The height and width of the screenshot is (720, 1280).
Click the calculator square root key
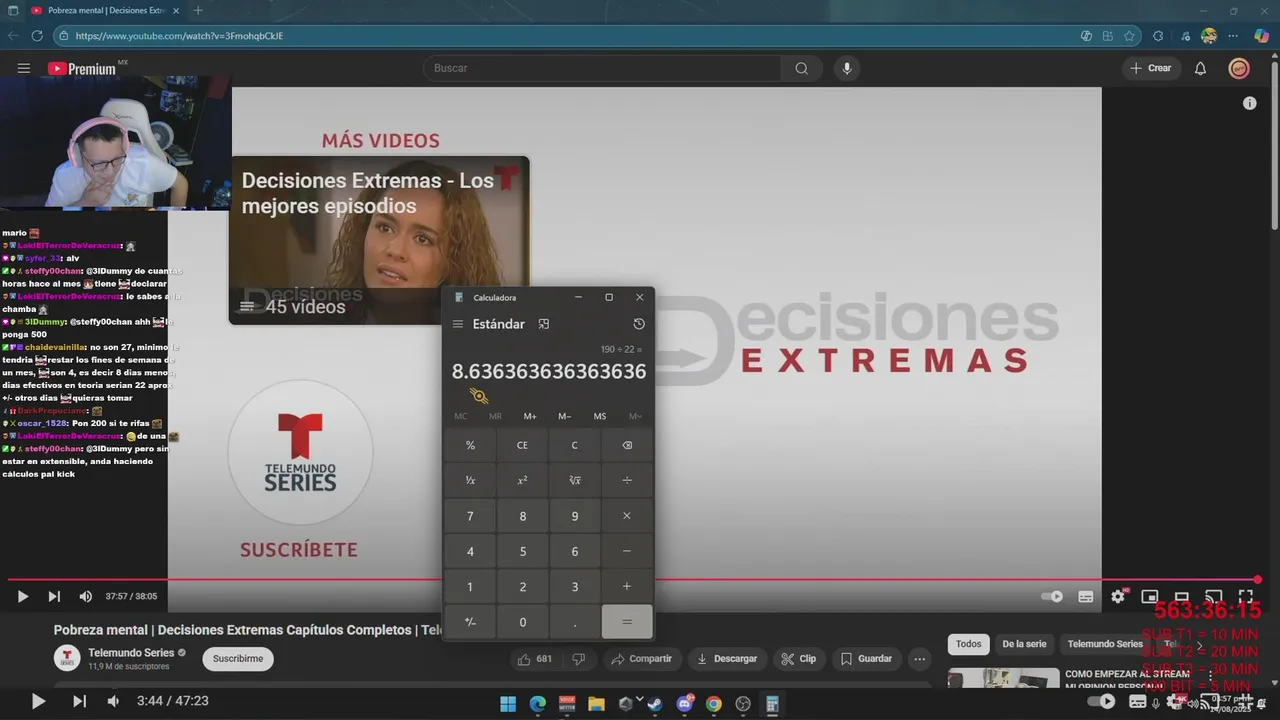(x=574, y=481)
